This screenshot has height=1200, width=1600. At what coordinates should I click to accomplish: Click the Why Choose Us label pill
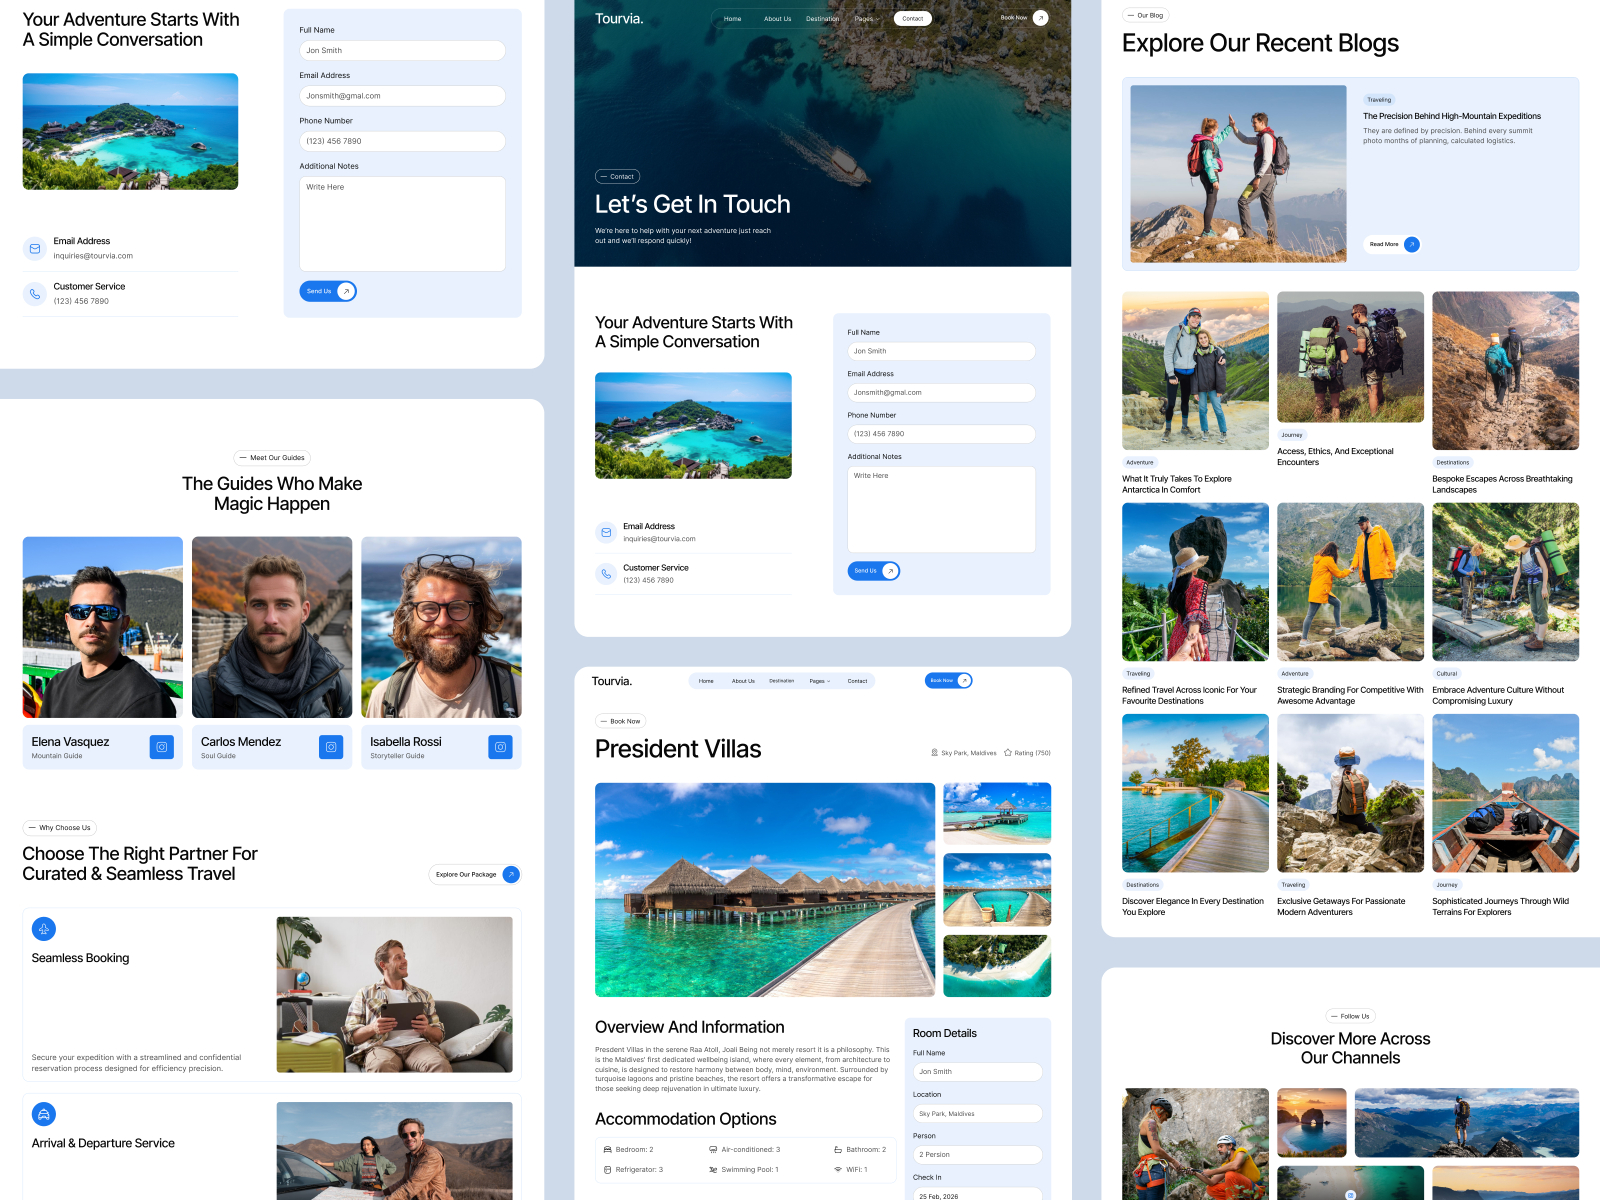click(x=60, y=828)
